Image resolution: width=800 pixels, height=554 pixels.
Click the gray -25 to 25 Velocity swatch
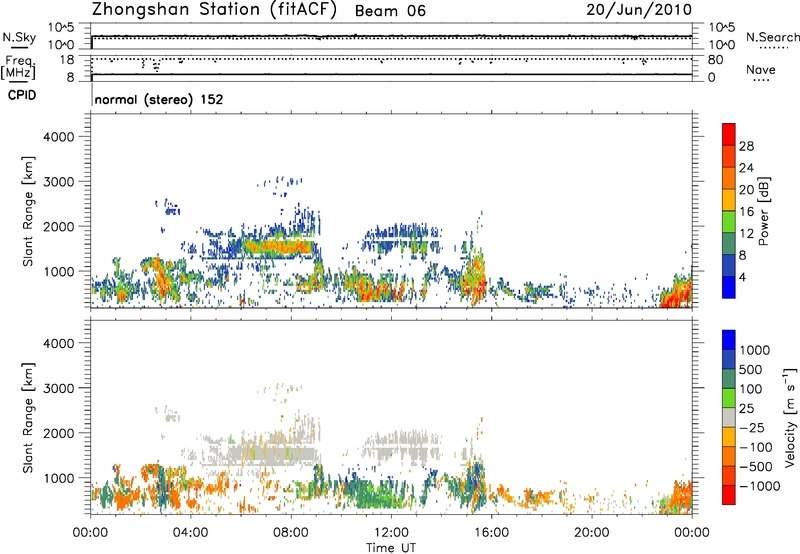point(729,417)
